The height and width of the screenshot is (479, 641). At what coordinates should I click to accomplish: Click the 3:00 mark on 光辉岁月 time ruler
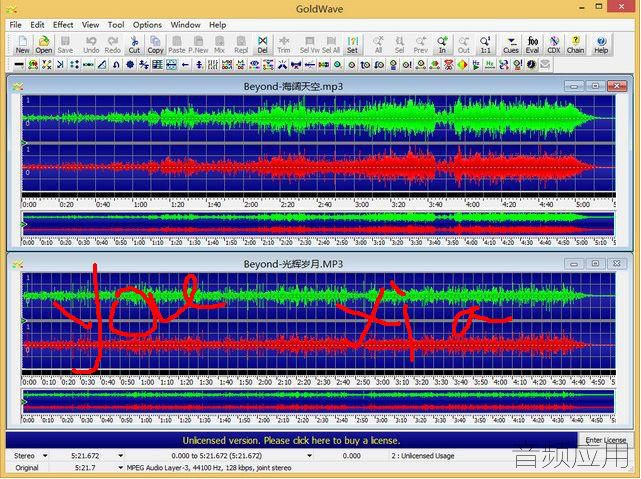(382, 382)
